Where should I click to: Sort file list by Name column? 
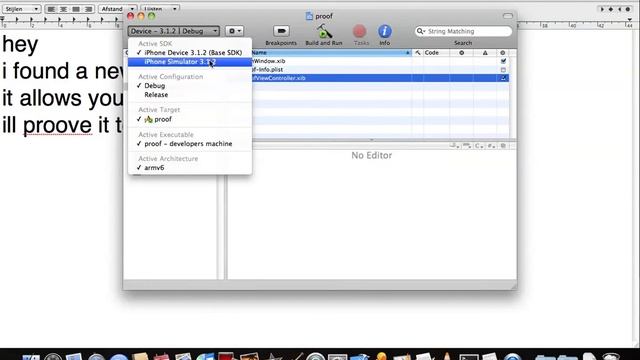point(331,53)
